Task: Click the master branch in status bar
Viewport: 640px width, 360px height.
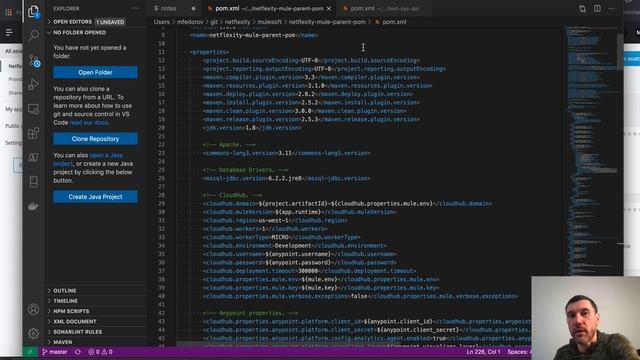Action: (x=55, y=352)
